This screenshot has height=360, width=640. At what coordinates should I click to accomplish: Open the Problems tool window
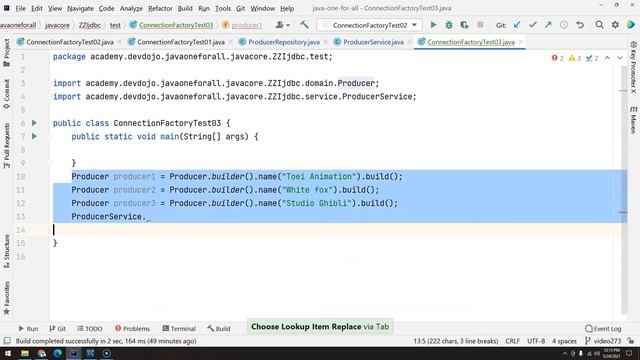click(x=132, y=328)
